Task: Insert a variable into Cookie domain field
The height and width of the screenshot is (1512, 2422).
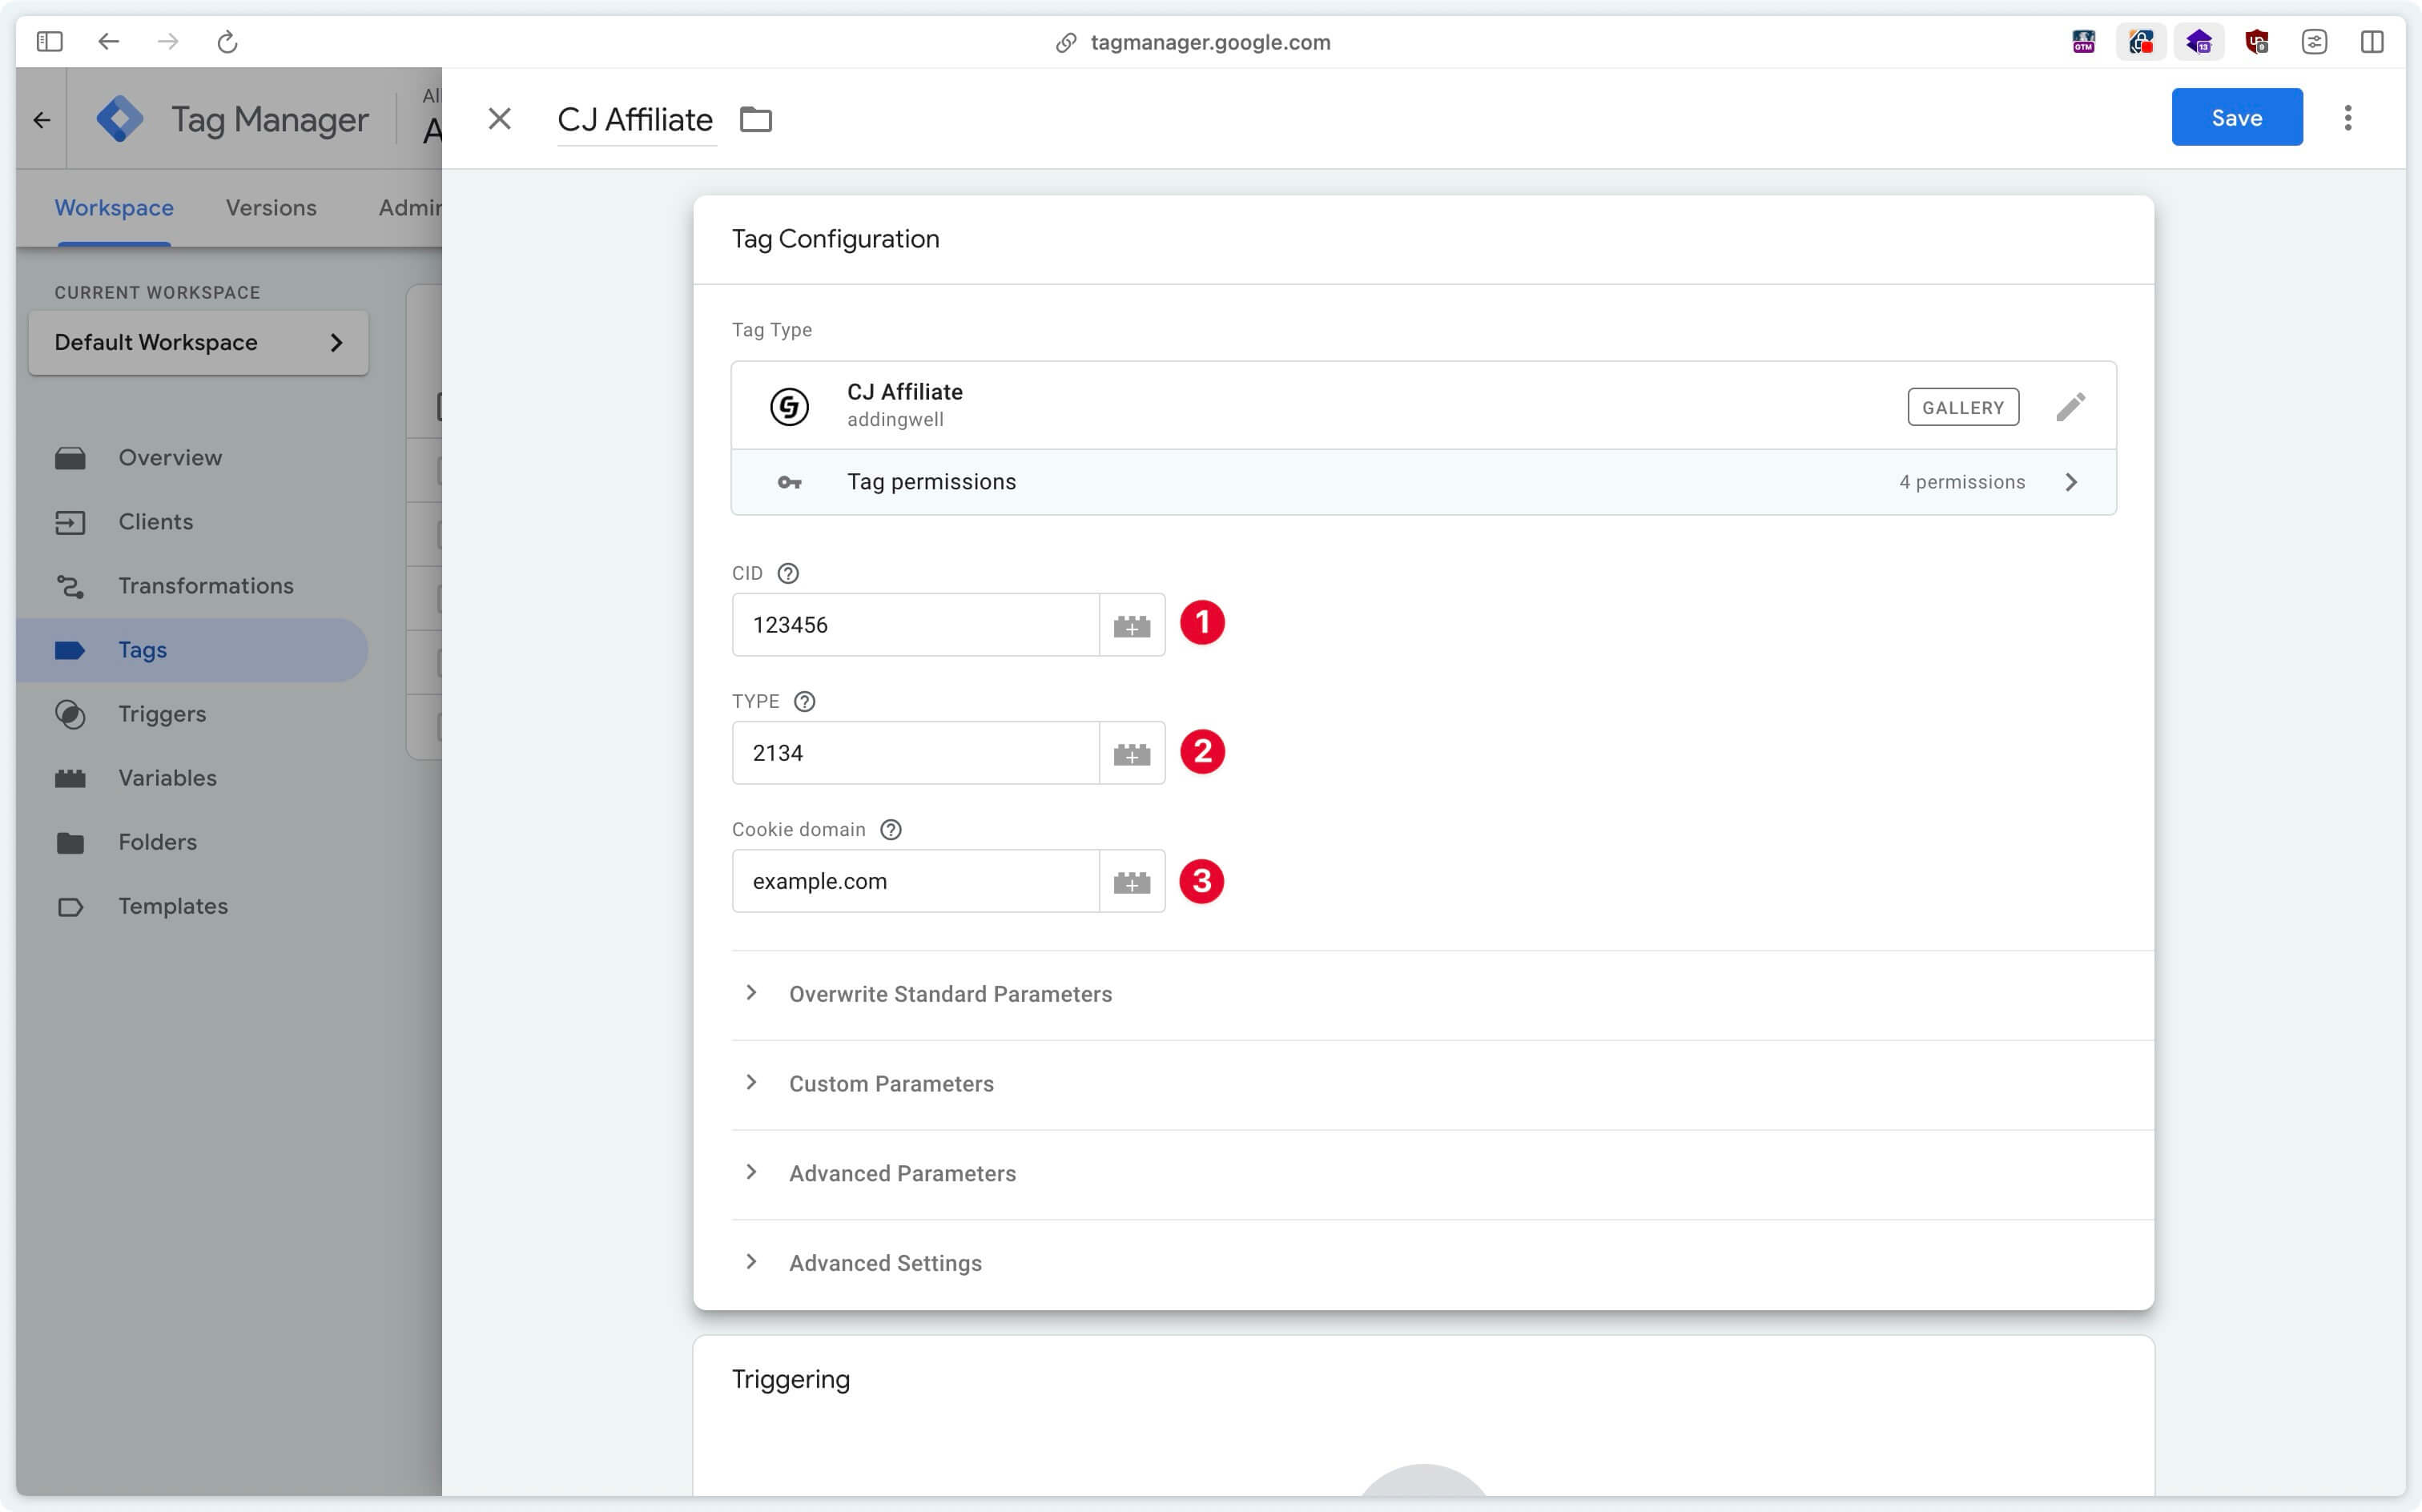Action: [x=1132, y=881]
